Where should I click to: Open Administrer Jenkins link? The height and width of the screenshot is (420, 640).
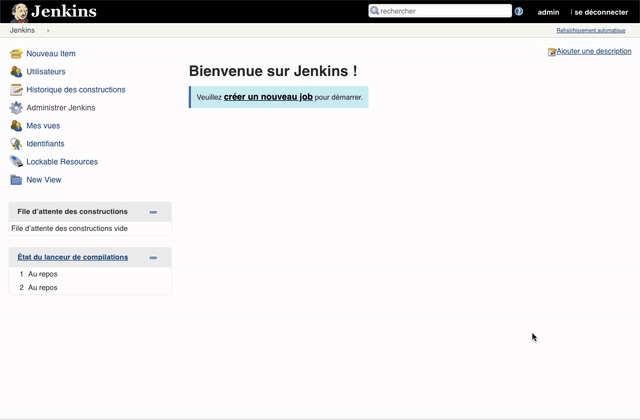[61, 108]
